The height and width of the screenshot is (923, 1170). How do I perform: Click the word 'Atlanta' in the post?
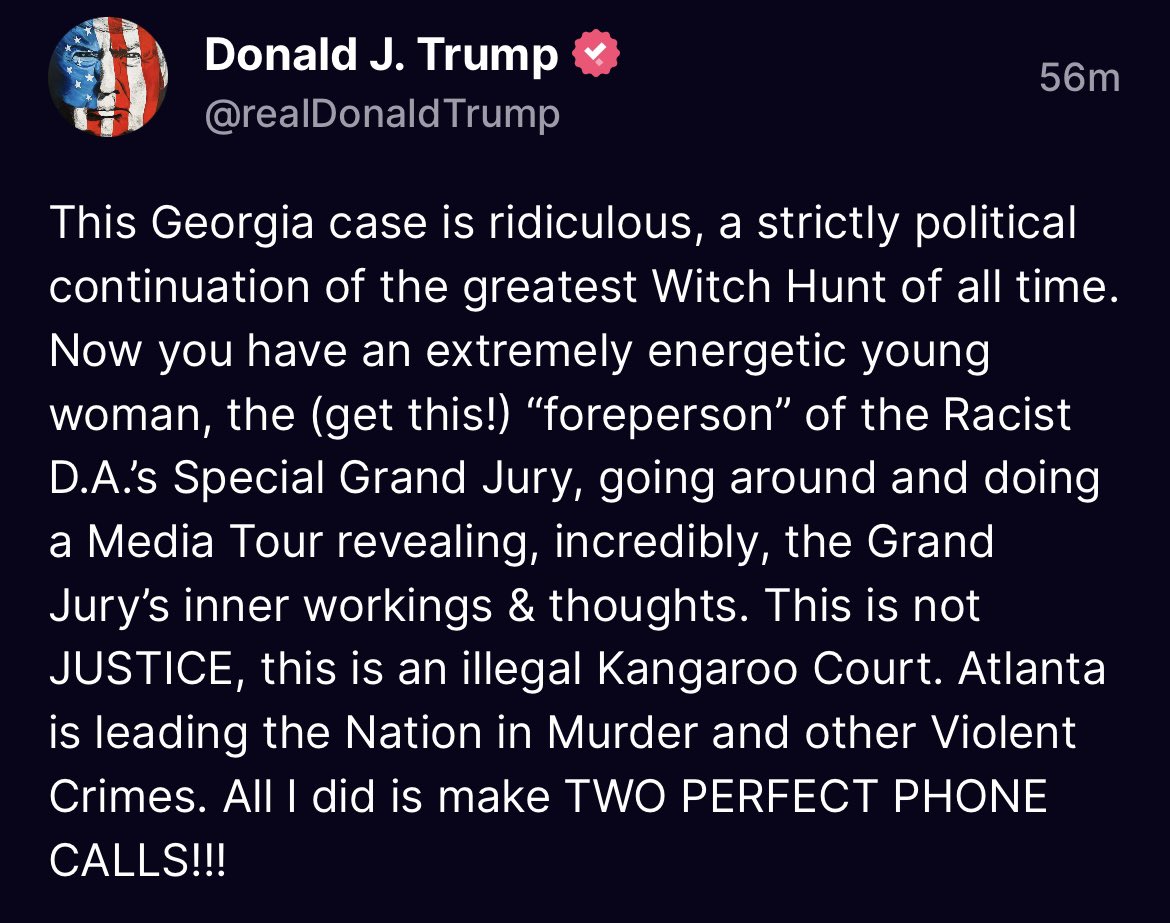(1032, 669)
